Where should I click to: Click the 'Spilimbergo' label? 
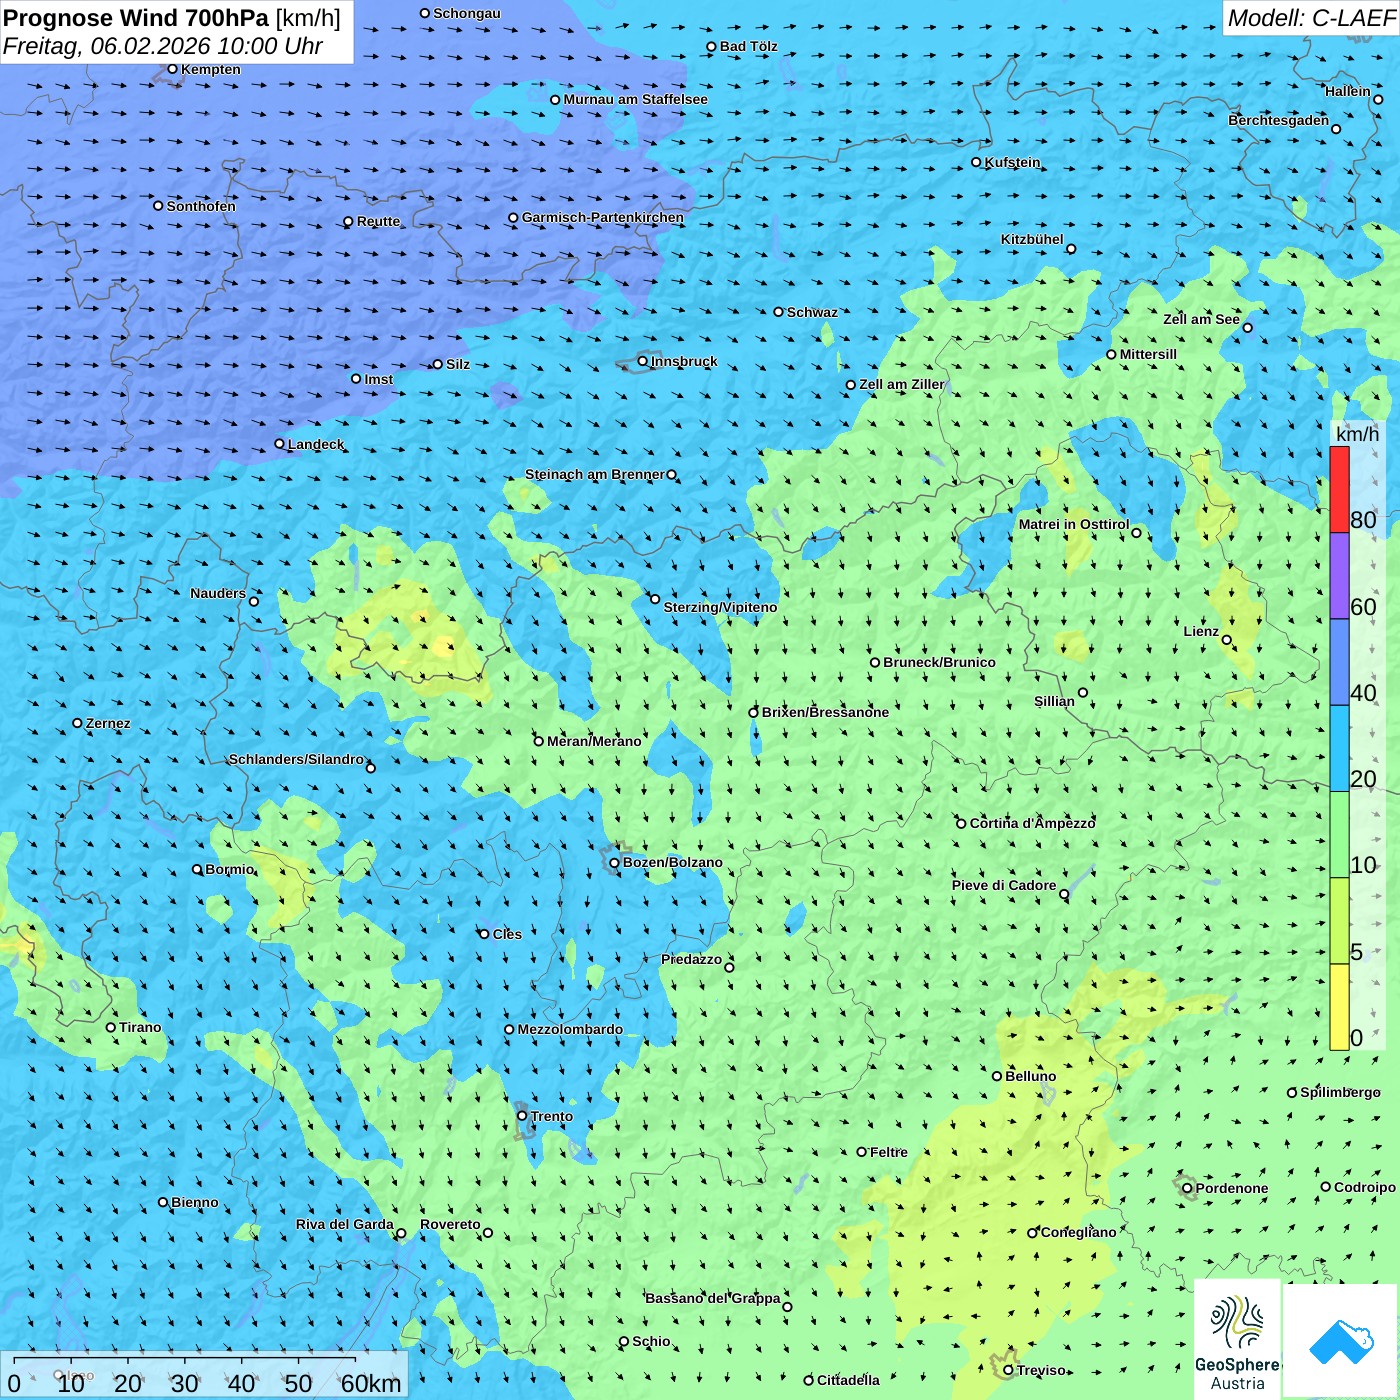[x=1341, y=1092]
